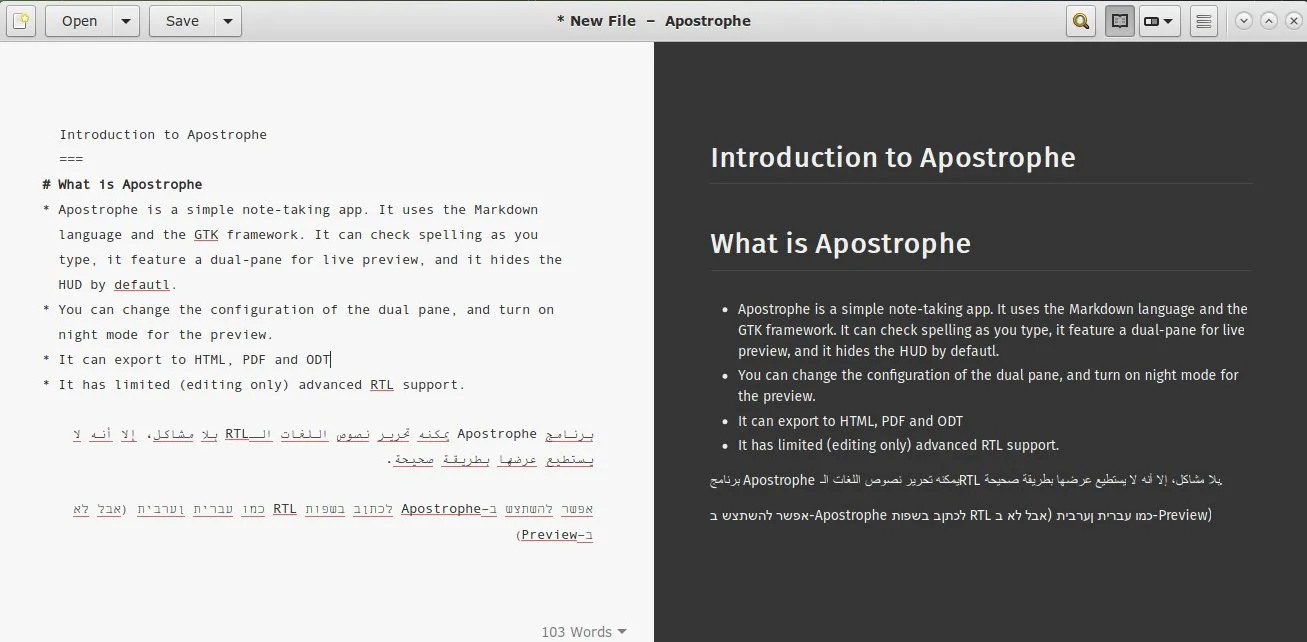Click the Open button
Viewport: 1307px width, 642px height.
(x=80, y=20)
